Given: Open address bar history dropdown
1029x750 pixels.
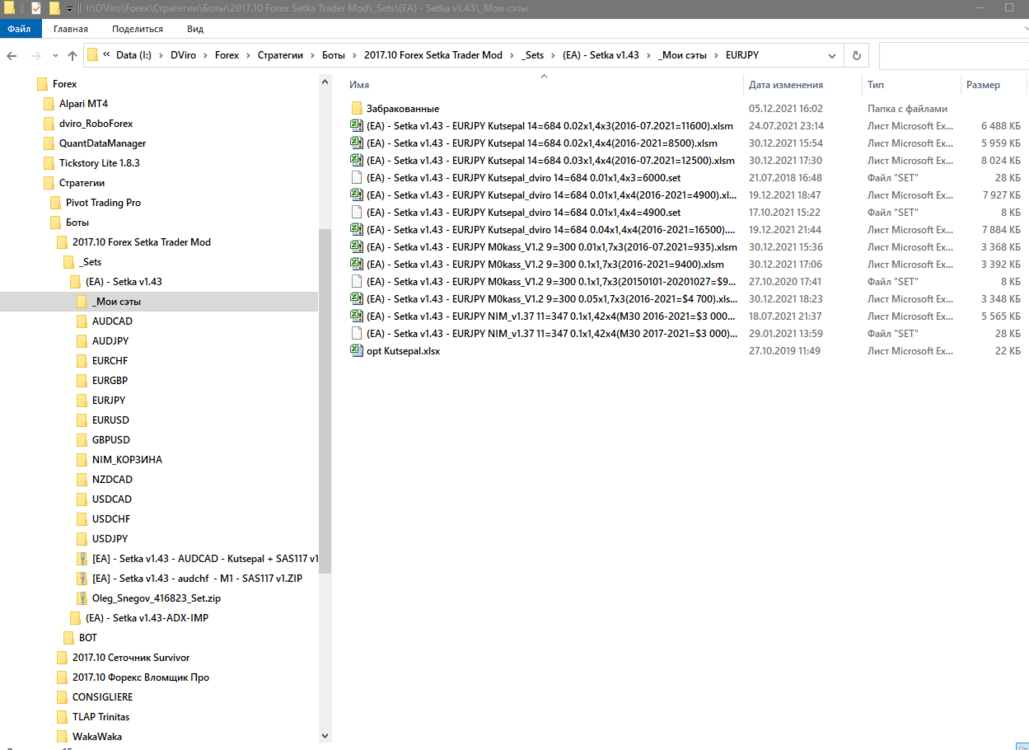Looking at the screenshot, I should click(x=832, y=56).
